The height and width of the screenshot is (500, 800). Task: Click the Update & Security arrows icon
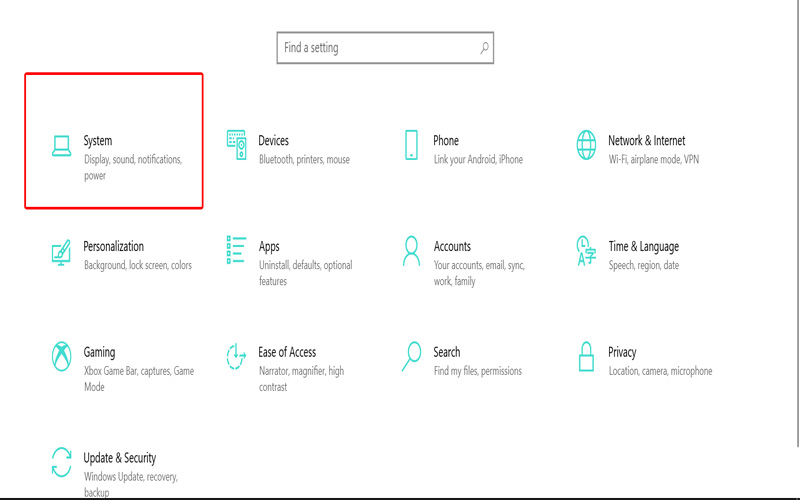point(62,462)
